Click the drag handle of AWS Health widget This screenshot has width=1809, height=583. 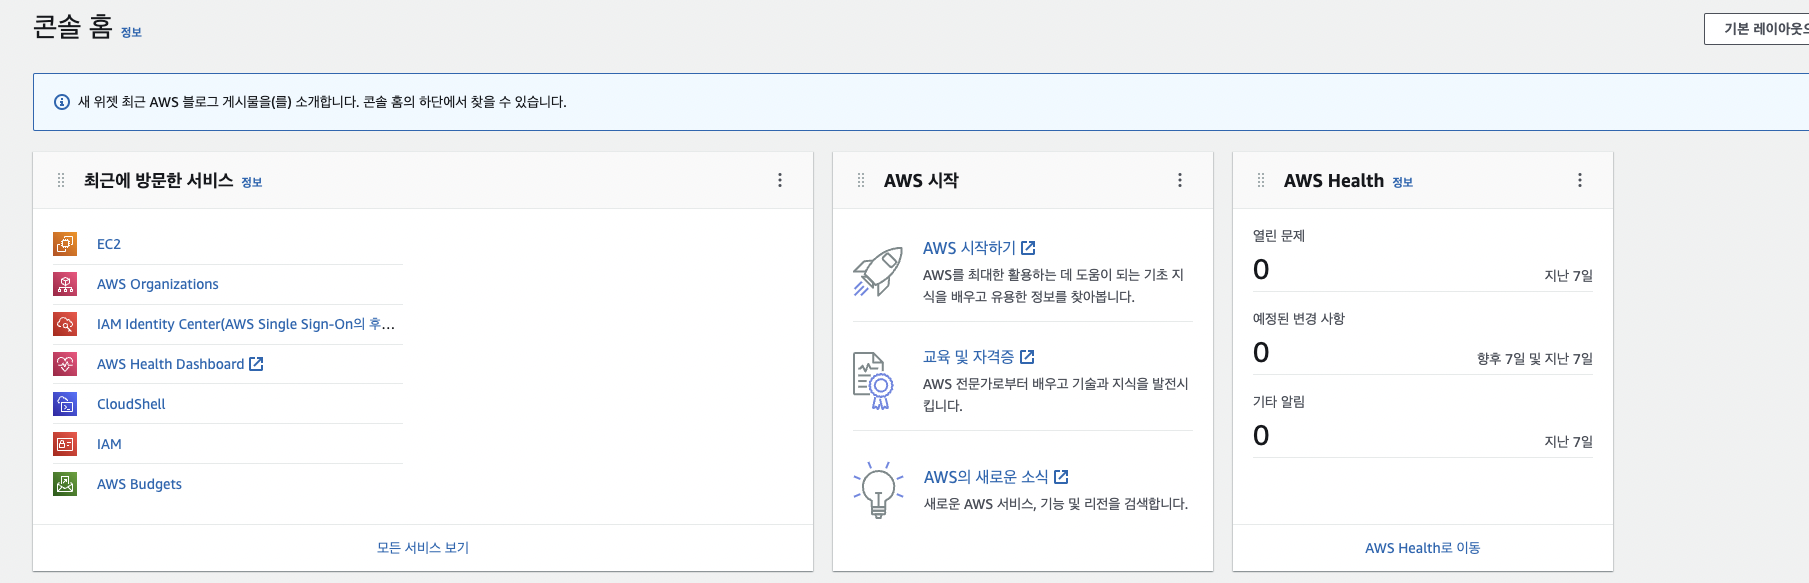tap(1261, 180)
